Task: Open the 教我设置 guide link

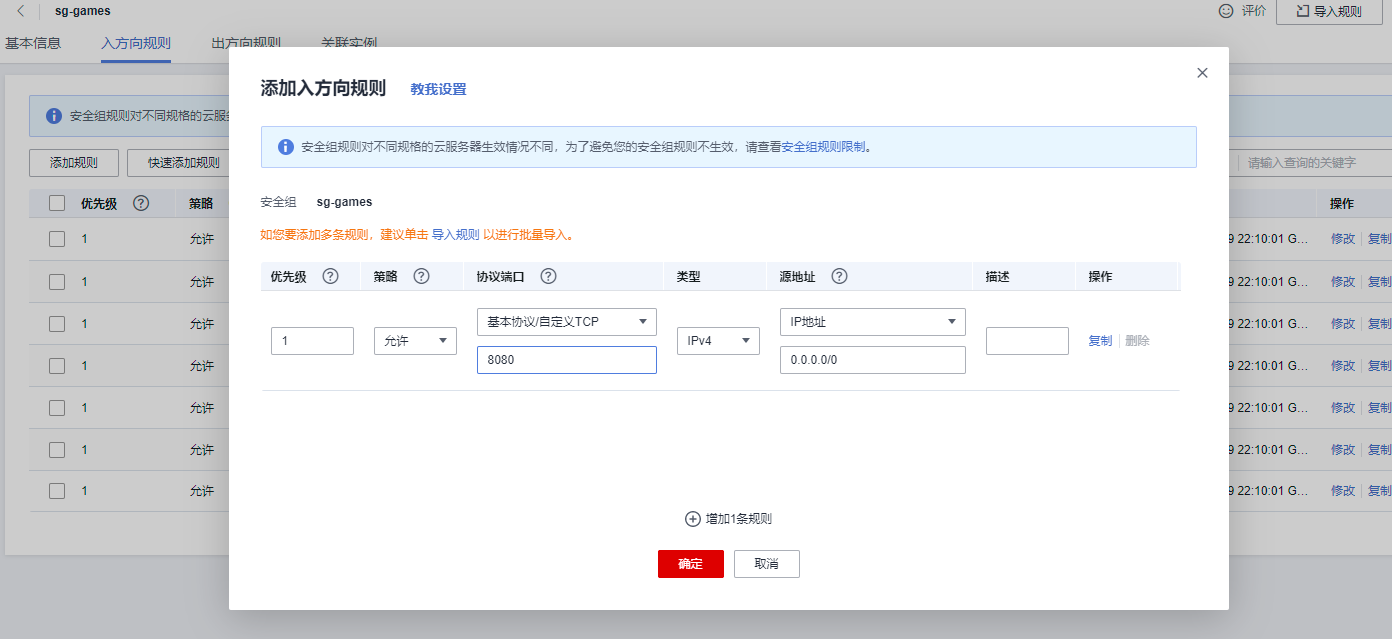Action: click(x=438, y=89)
